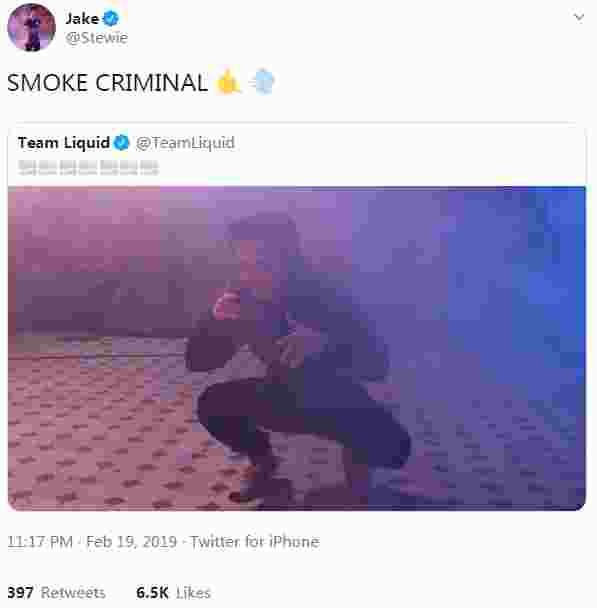Click the smoke puff emoji in the tweet

263,81
